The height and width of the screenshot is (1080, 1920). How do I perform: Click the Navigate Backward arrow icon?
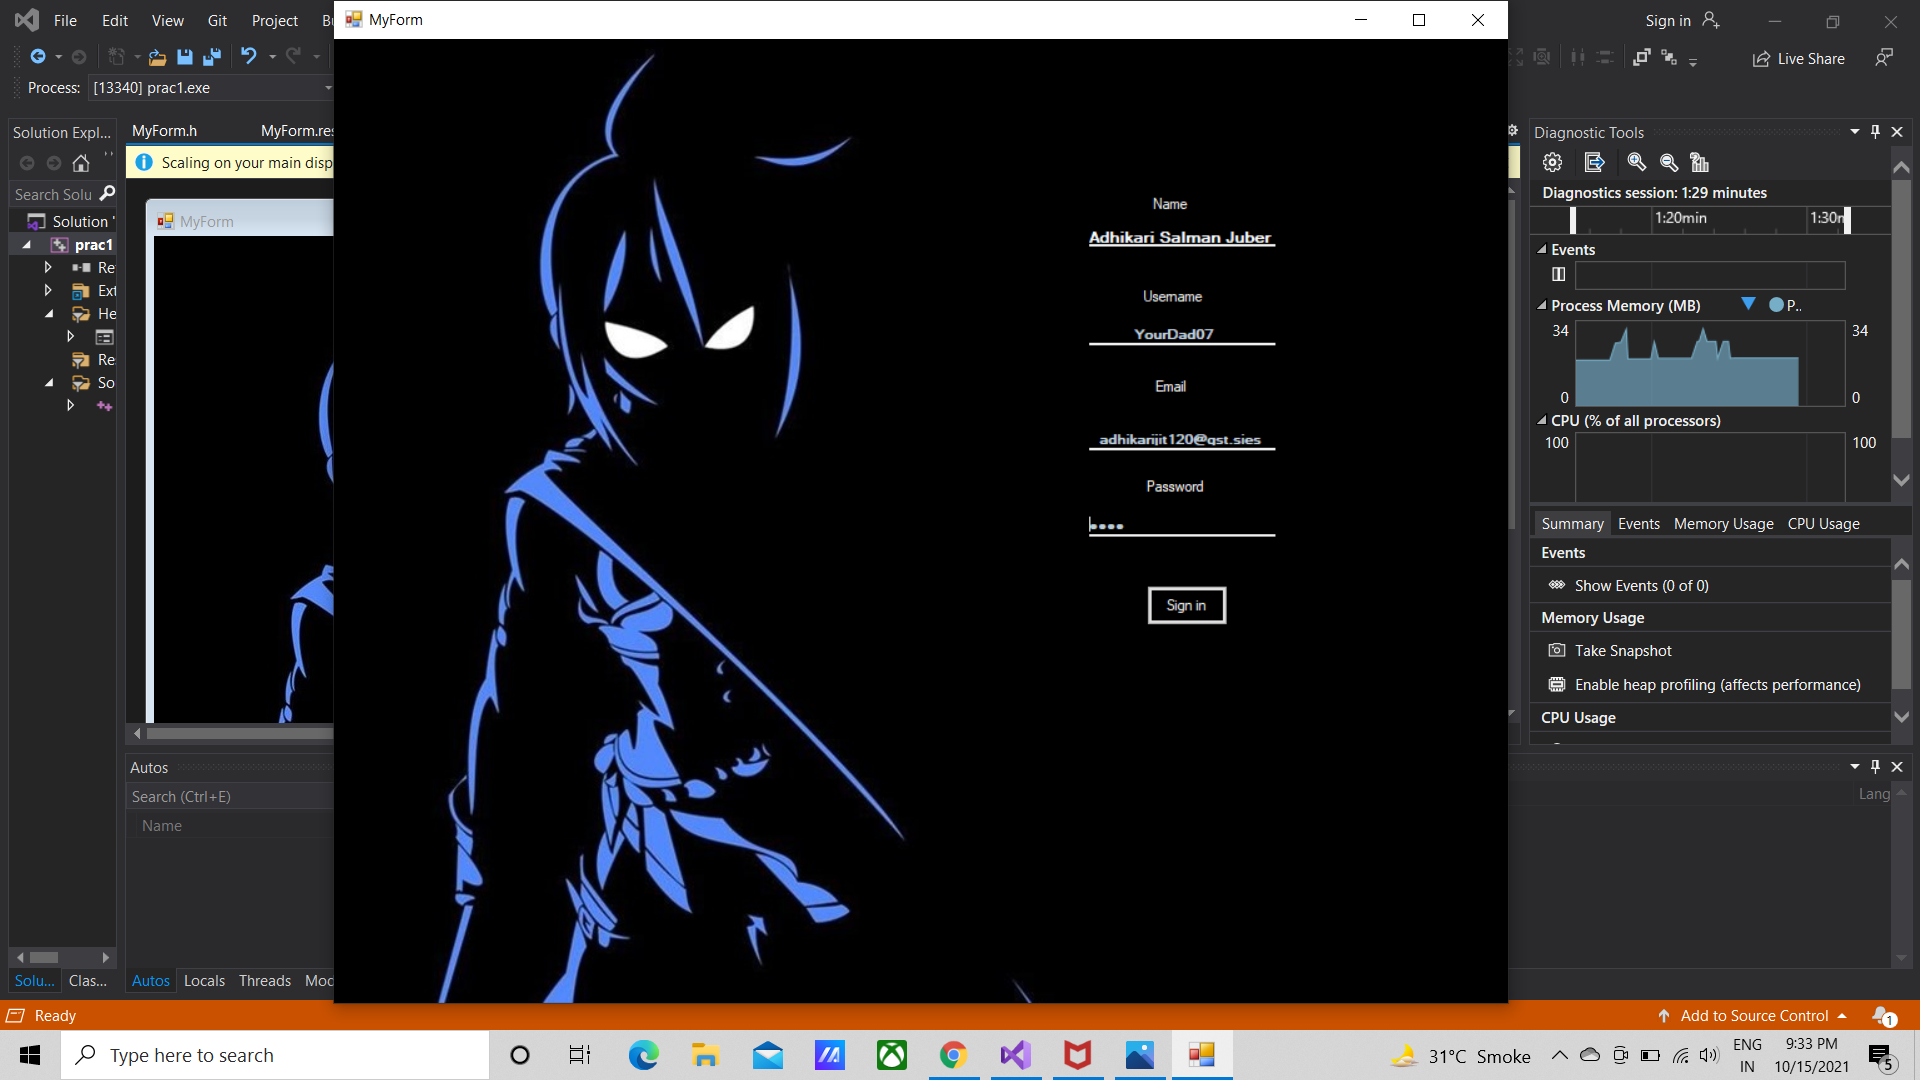(x=37, y=56)
